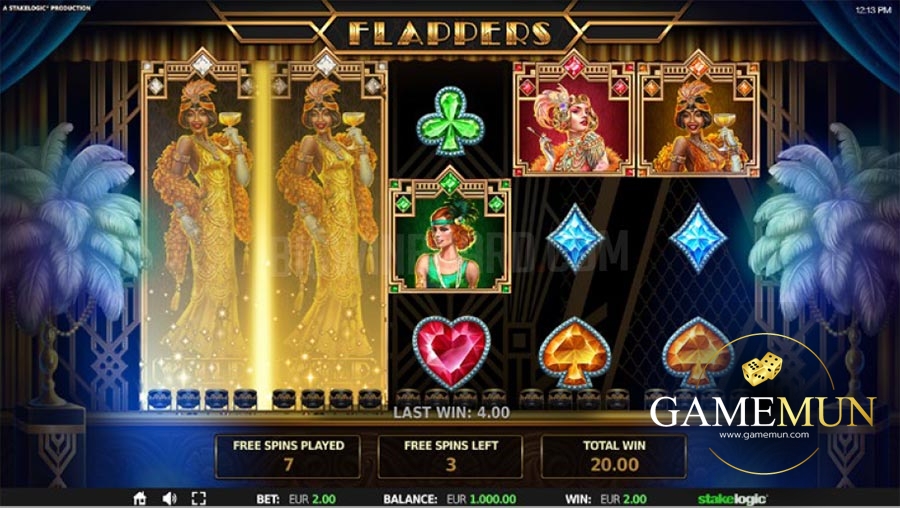
Task: Mute the game sound speaker icon
Action: (169, 498)
